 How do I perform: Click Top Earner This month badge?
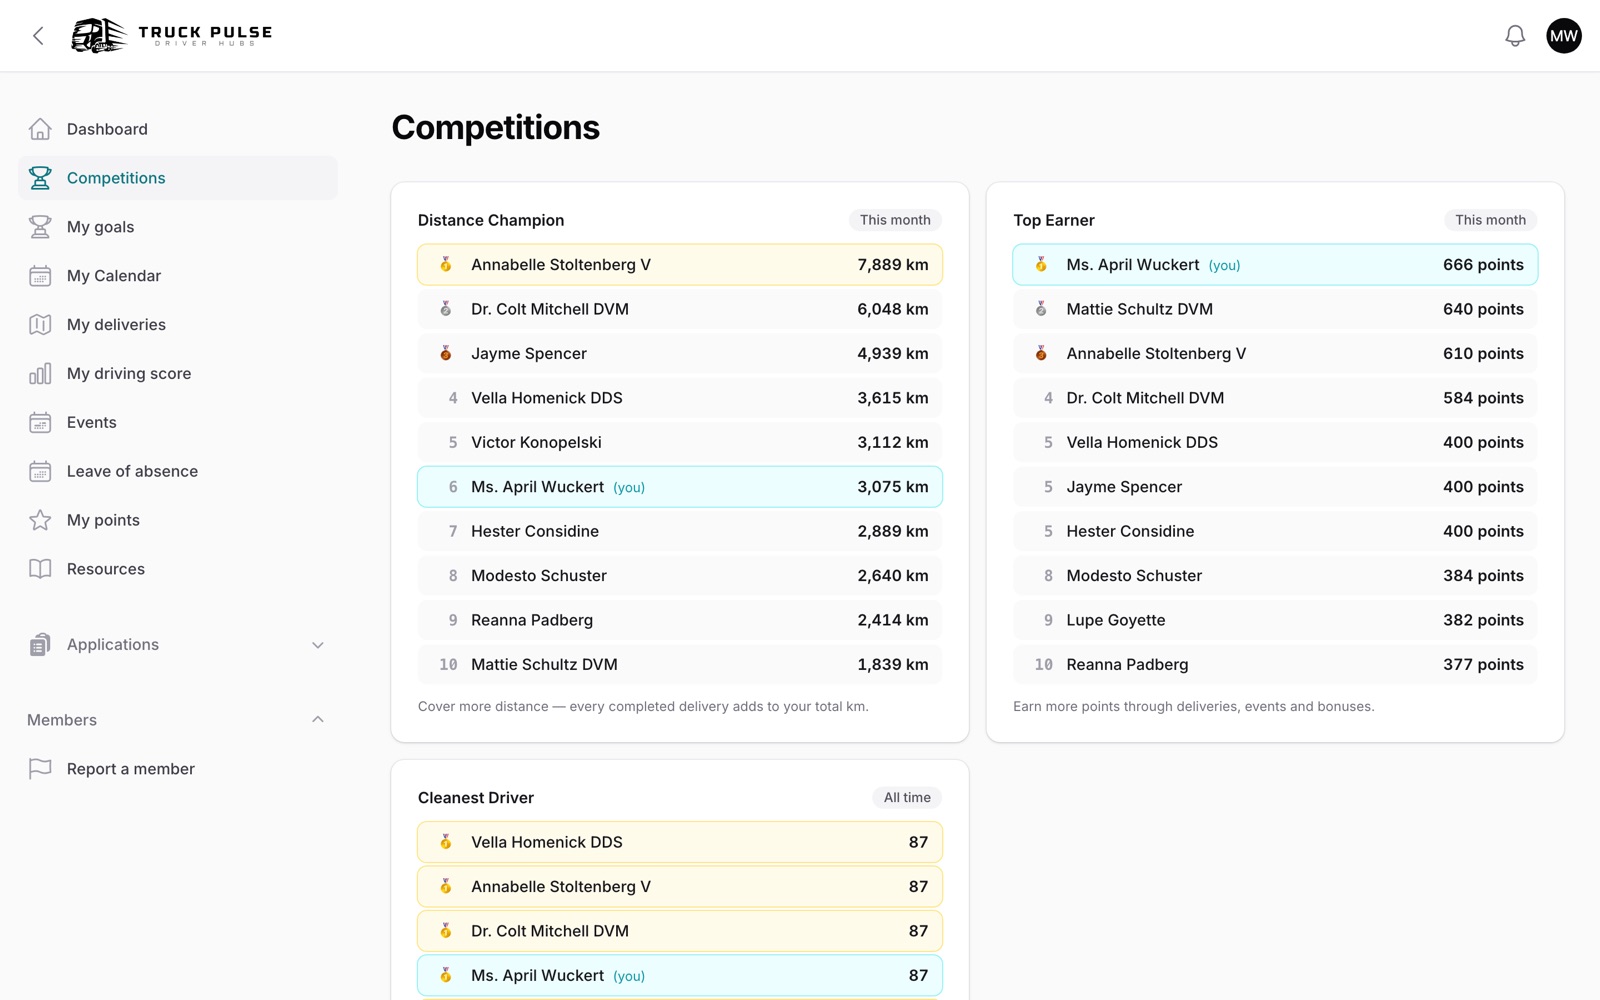[x=1490, y=220]
